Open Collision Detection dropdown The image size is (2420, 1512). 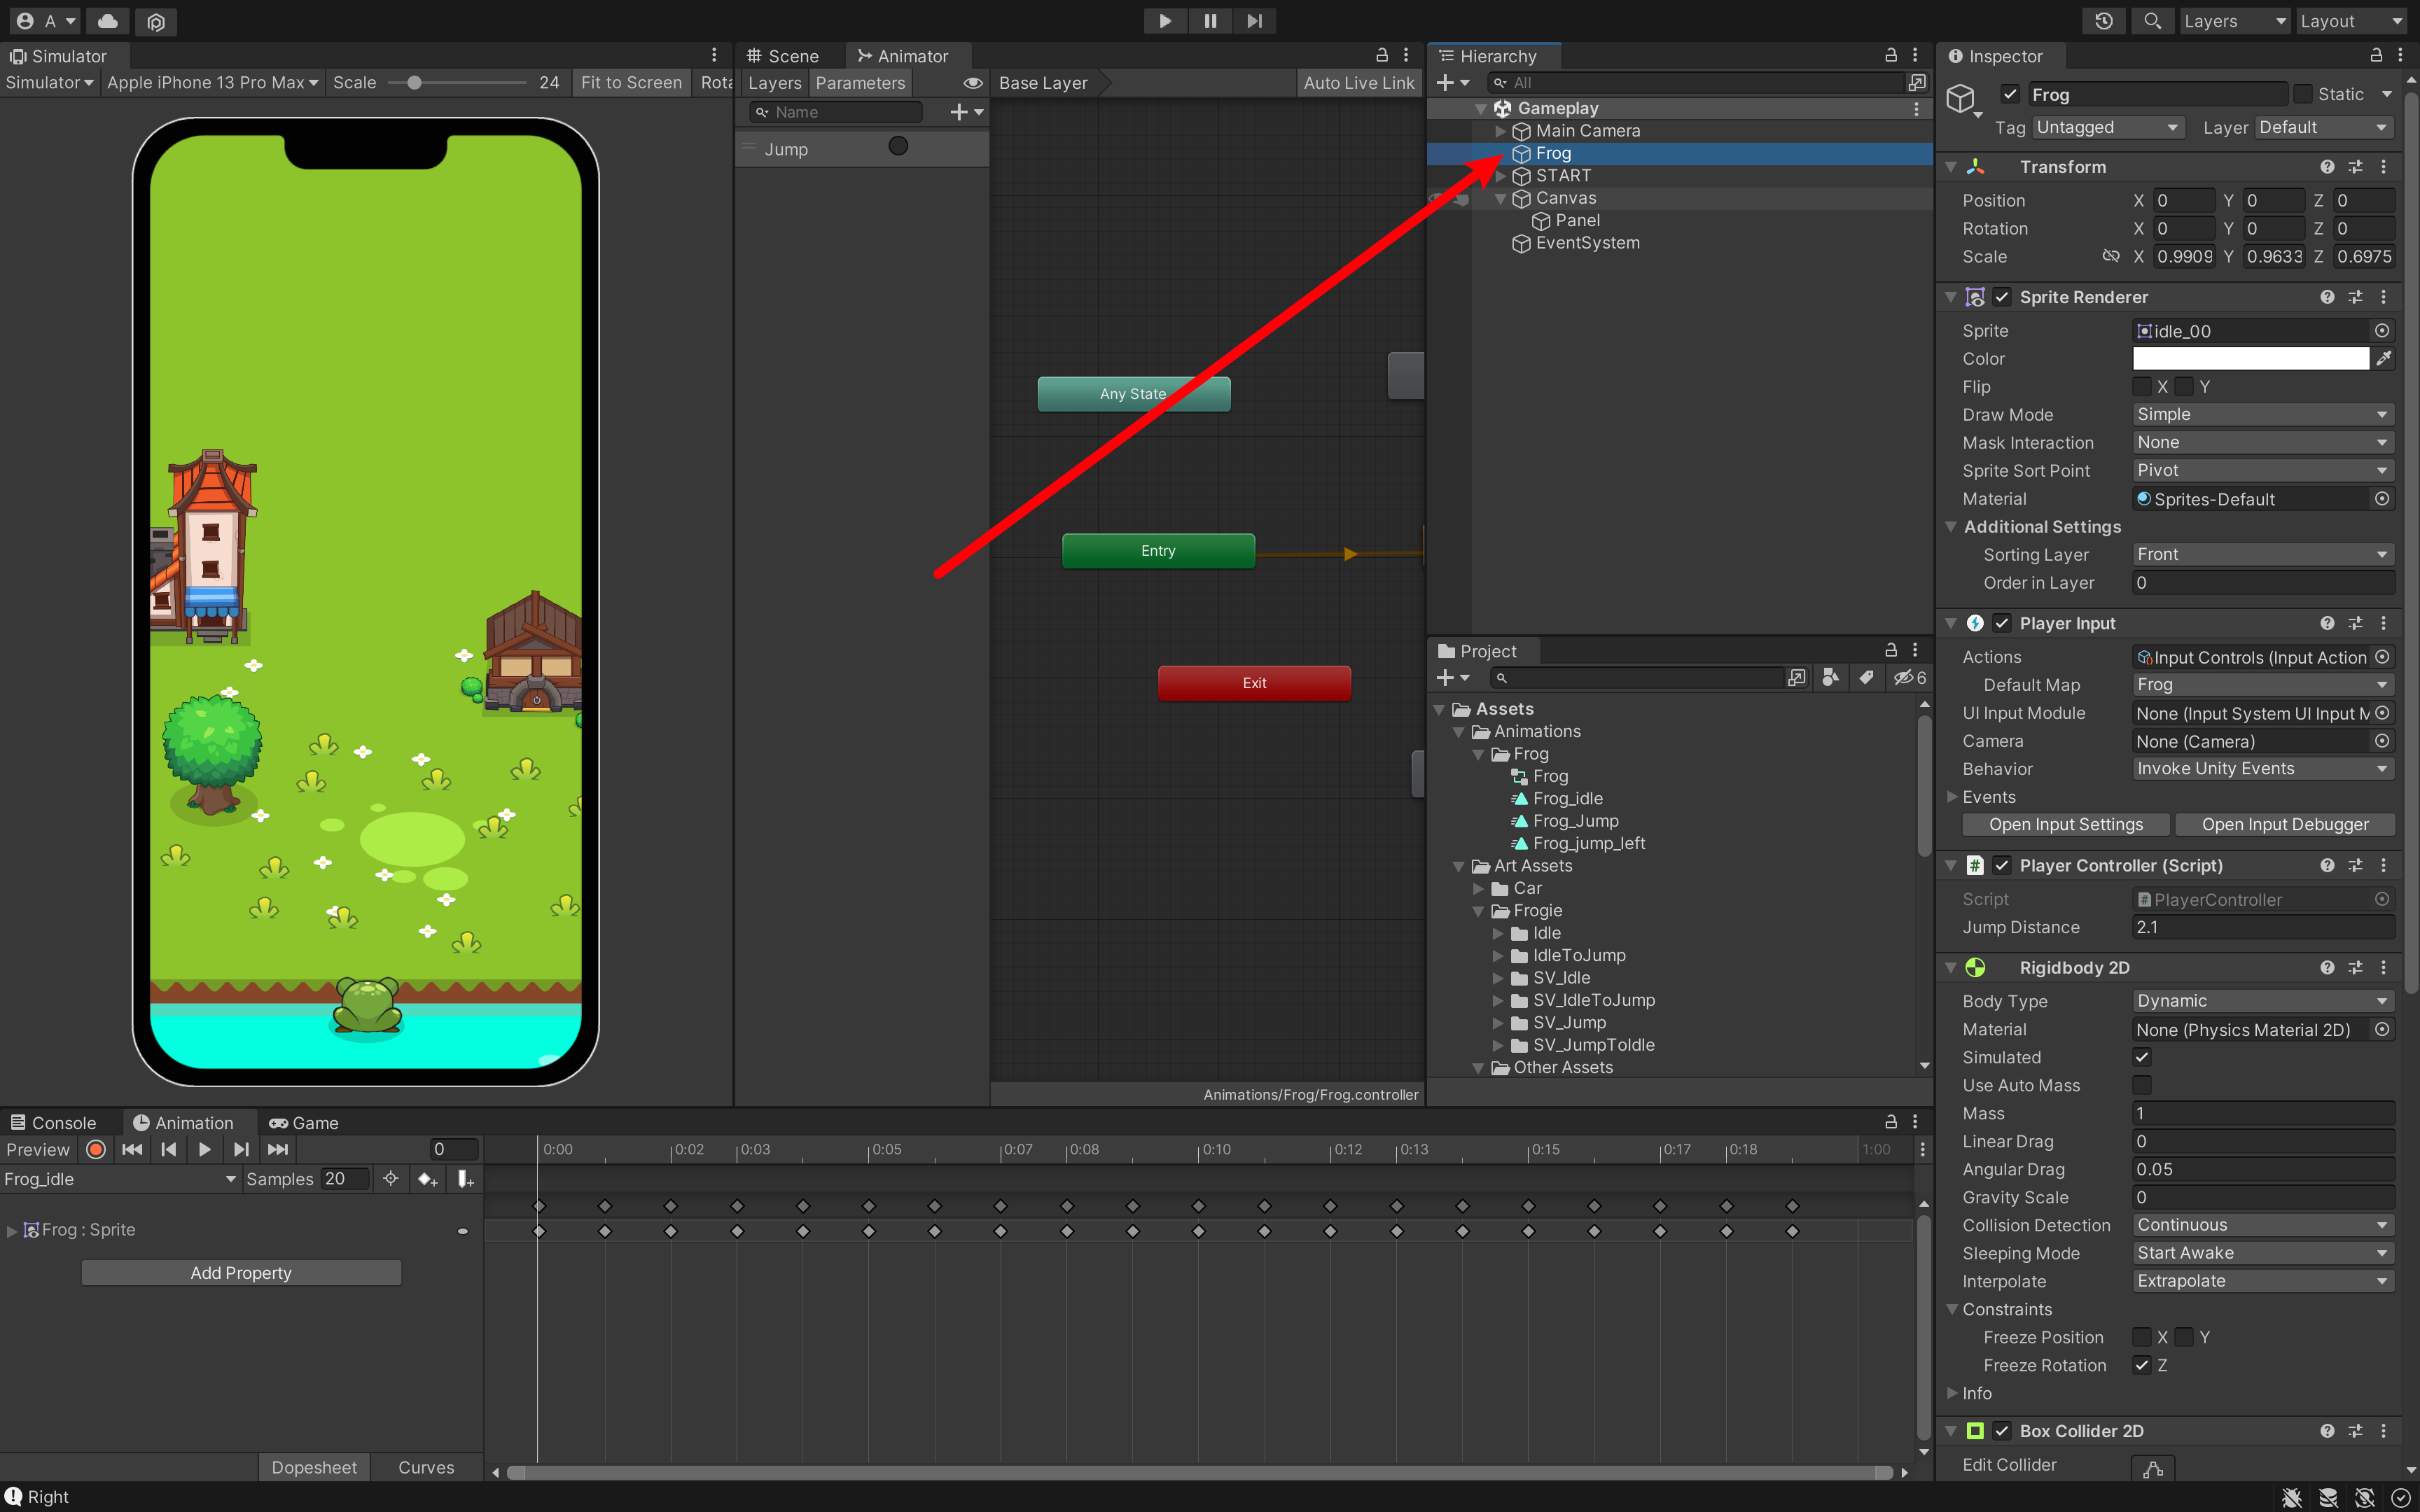(2263, 1225)
